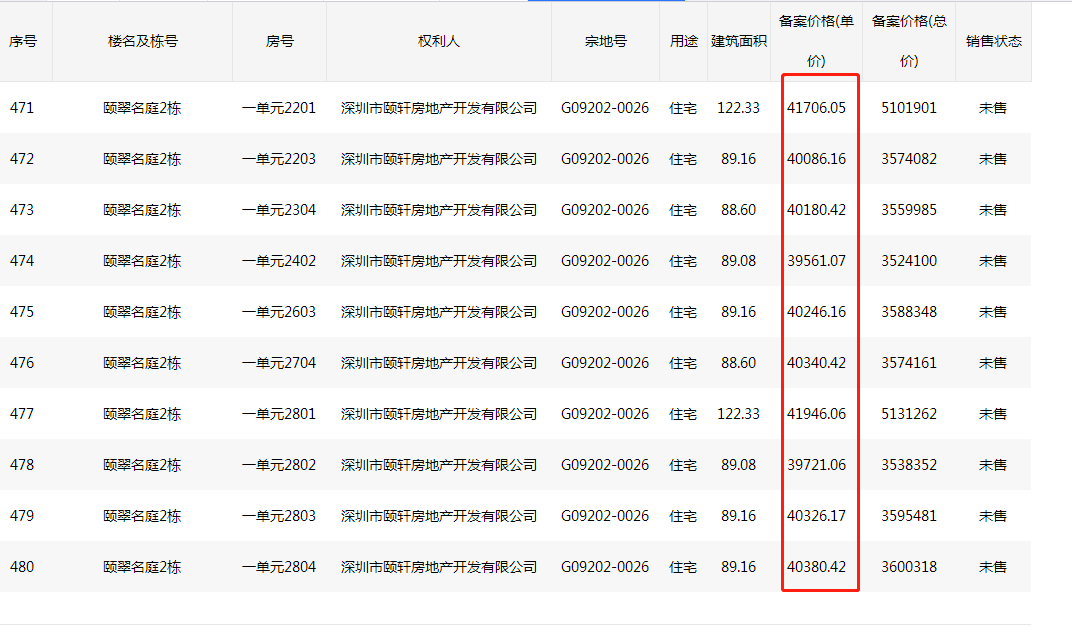Click unit price 40086.16
Viewport: 1072px width, 627px height.
816,159
